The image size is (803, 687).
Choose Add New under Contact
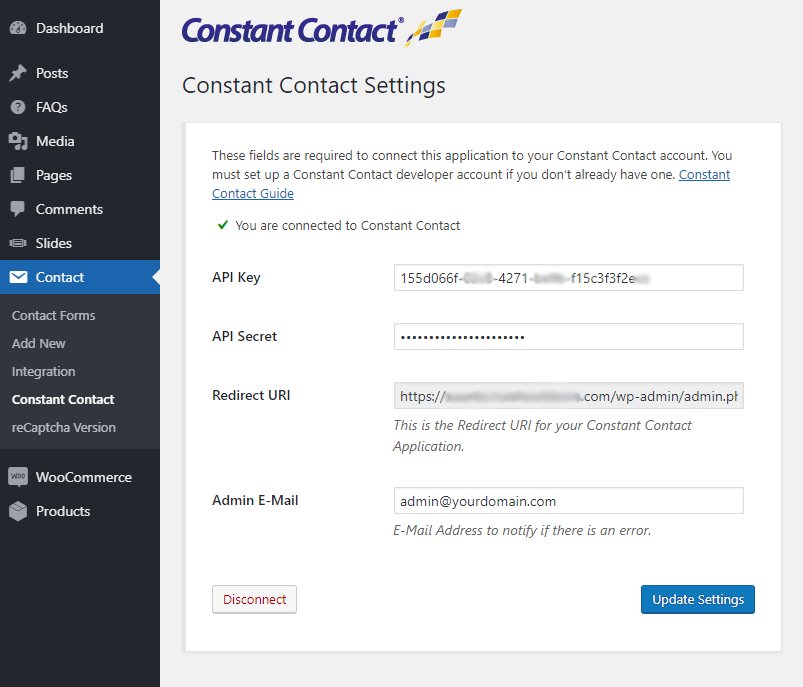[x=38, y=343]
